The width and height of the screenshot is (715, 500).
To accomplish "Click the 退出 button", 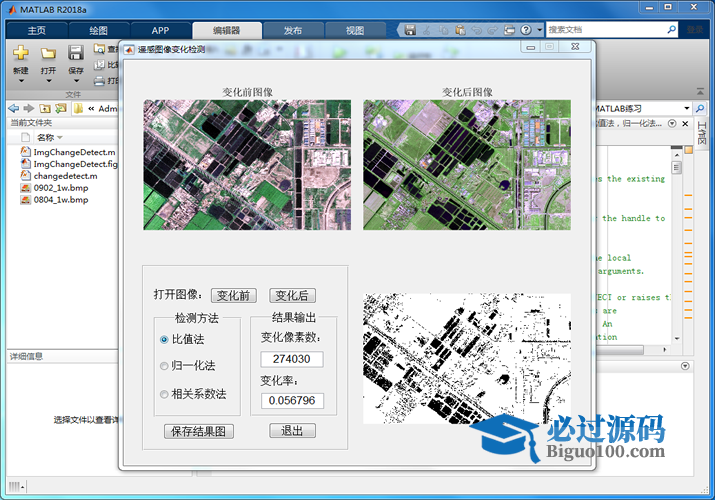I will click(292, 431).
